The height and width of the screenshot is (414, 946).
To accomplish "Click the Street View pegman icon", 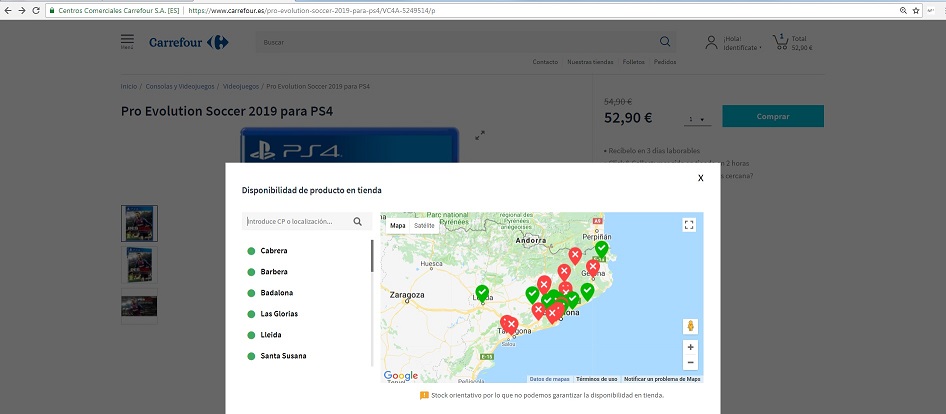I will [690, 326].
